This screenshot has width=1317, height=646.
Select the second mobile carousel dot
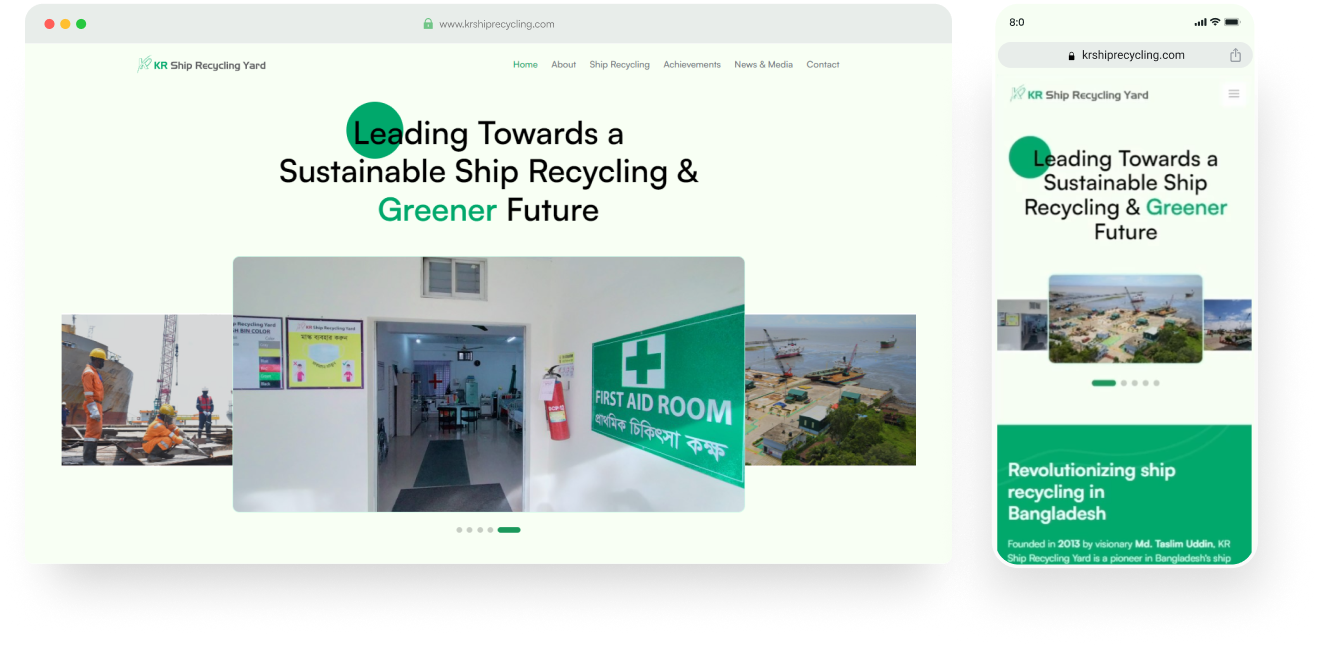pyautogui.click(x=1124, y=383)
